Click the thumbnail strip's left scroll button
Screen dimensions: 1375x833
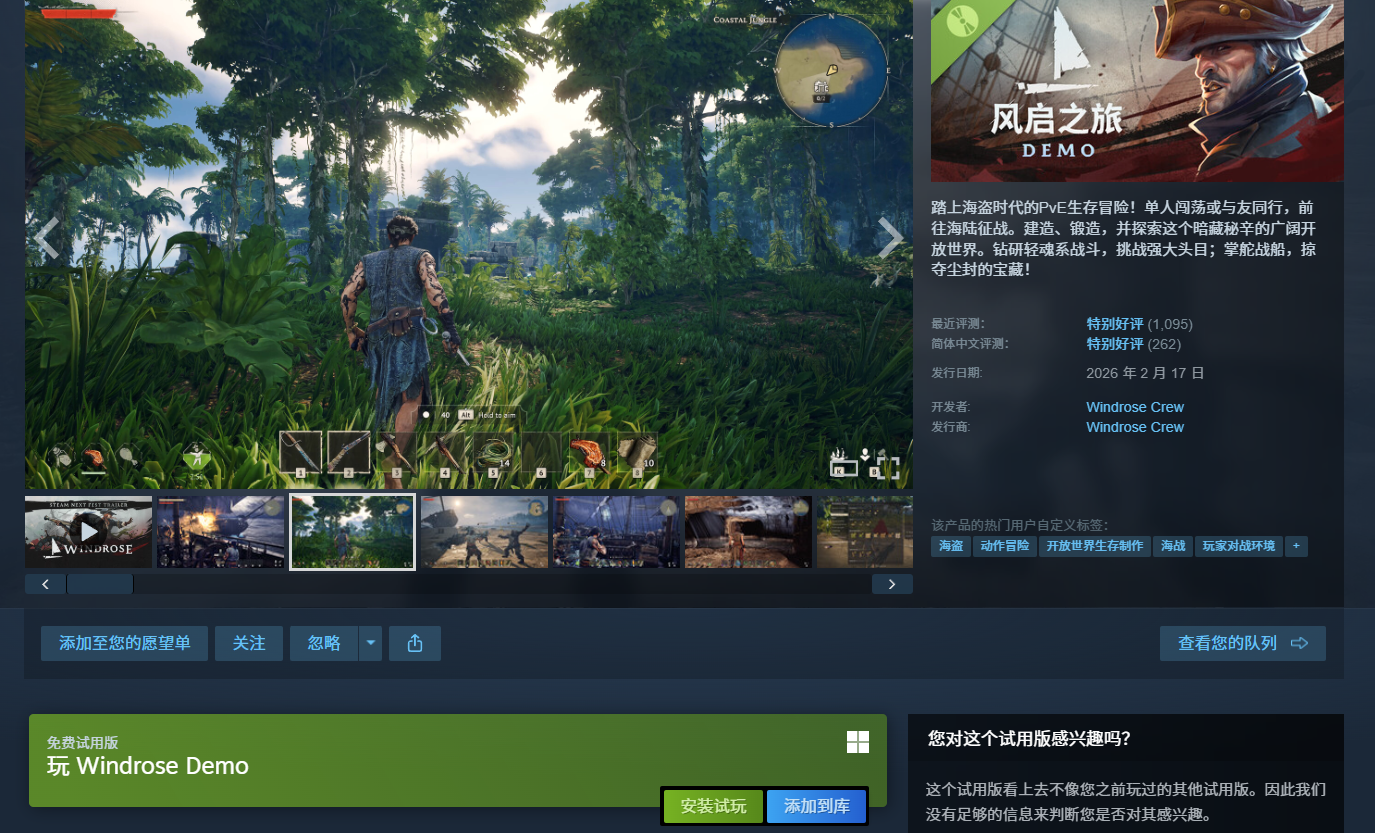tap(45, 584)
